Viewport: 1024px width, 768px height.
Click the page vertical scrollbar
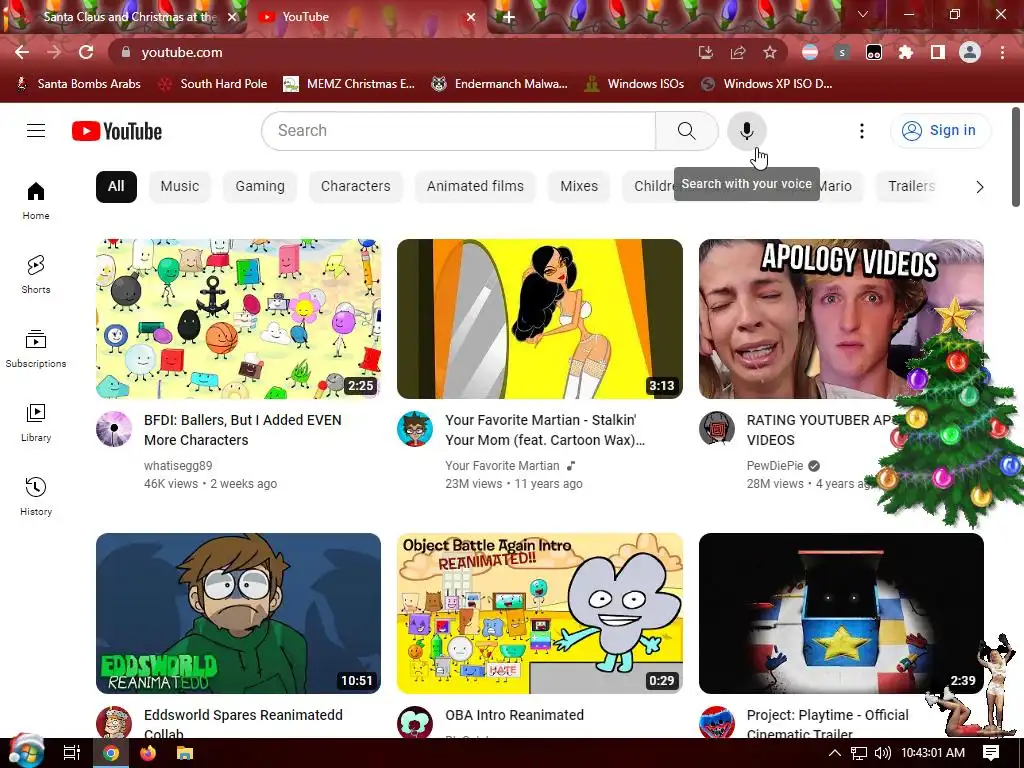1016,157
